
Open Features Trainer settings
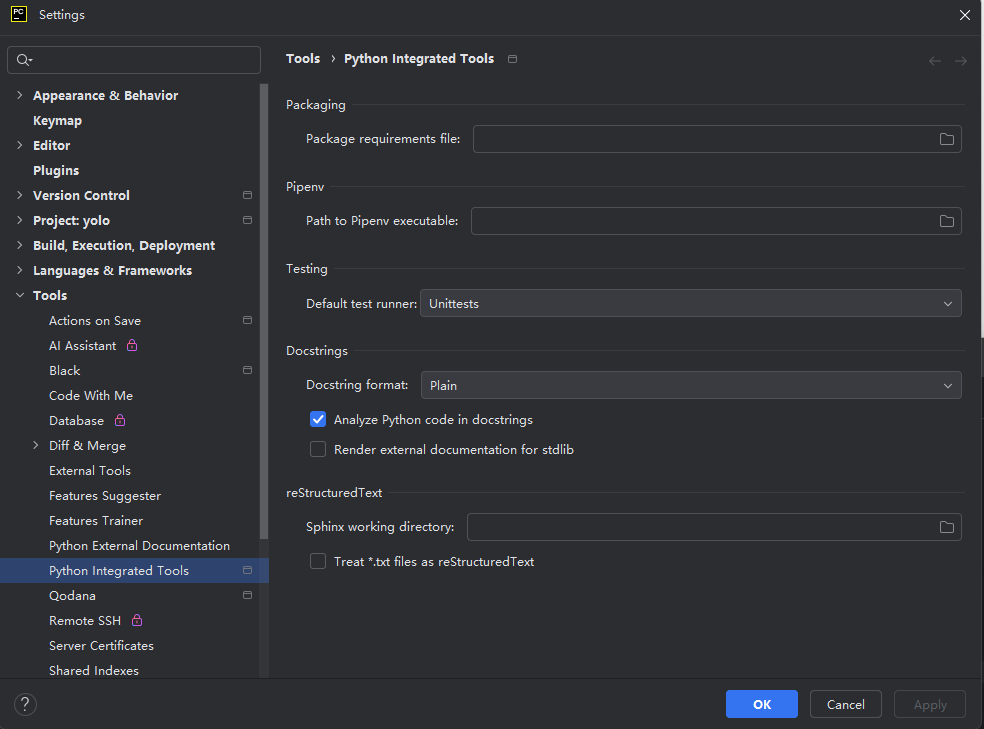pos(96,521)
